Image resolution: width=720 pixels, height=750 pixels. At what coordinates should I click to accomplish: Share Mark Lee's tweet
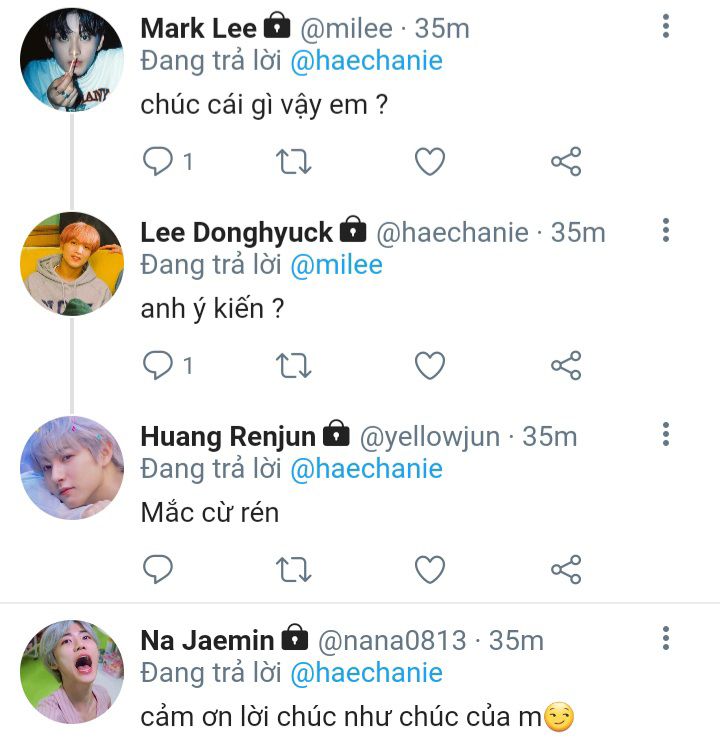[x=566, y=162]
